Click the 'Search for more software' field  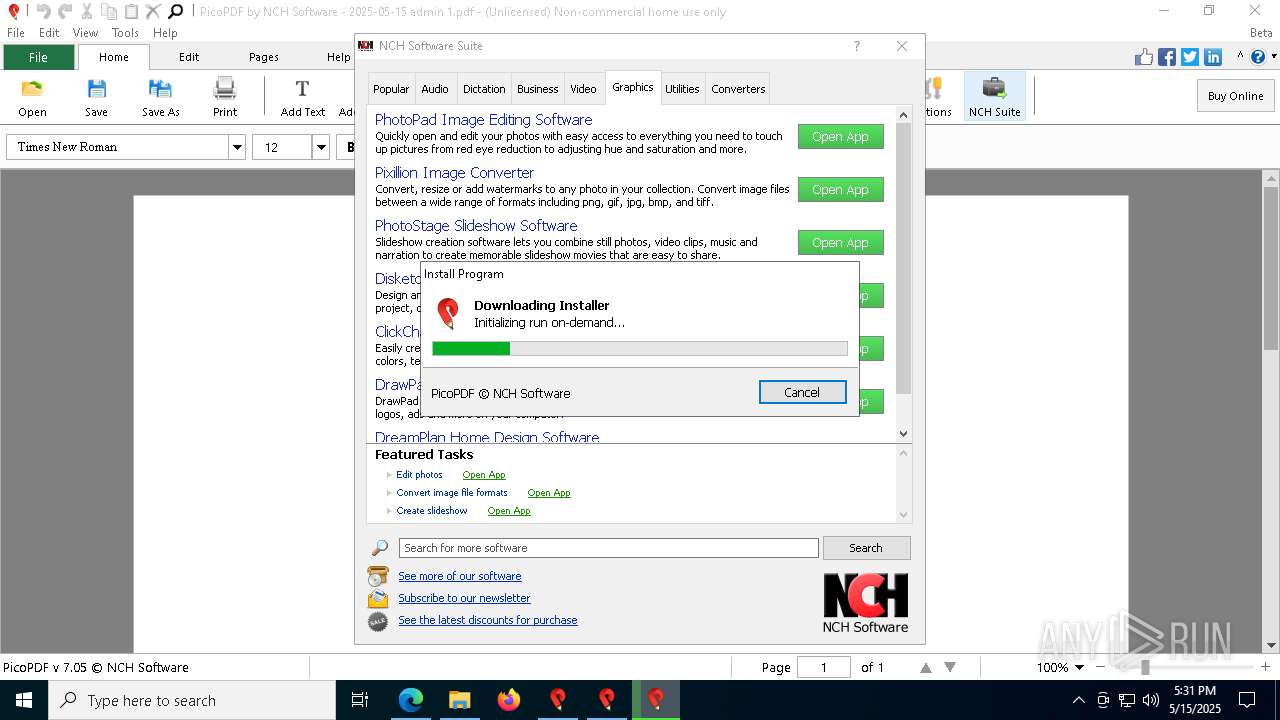click(608, 548)
